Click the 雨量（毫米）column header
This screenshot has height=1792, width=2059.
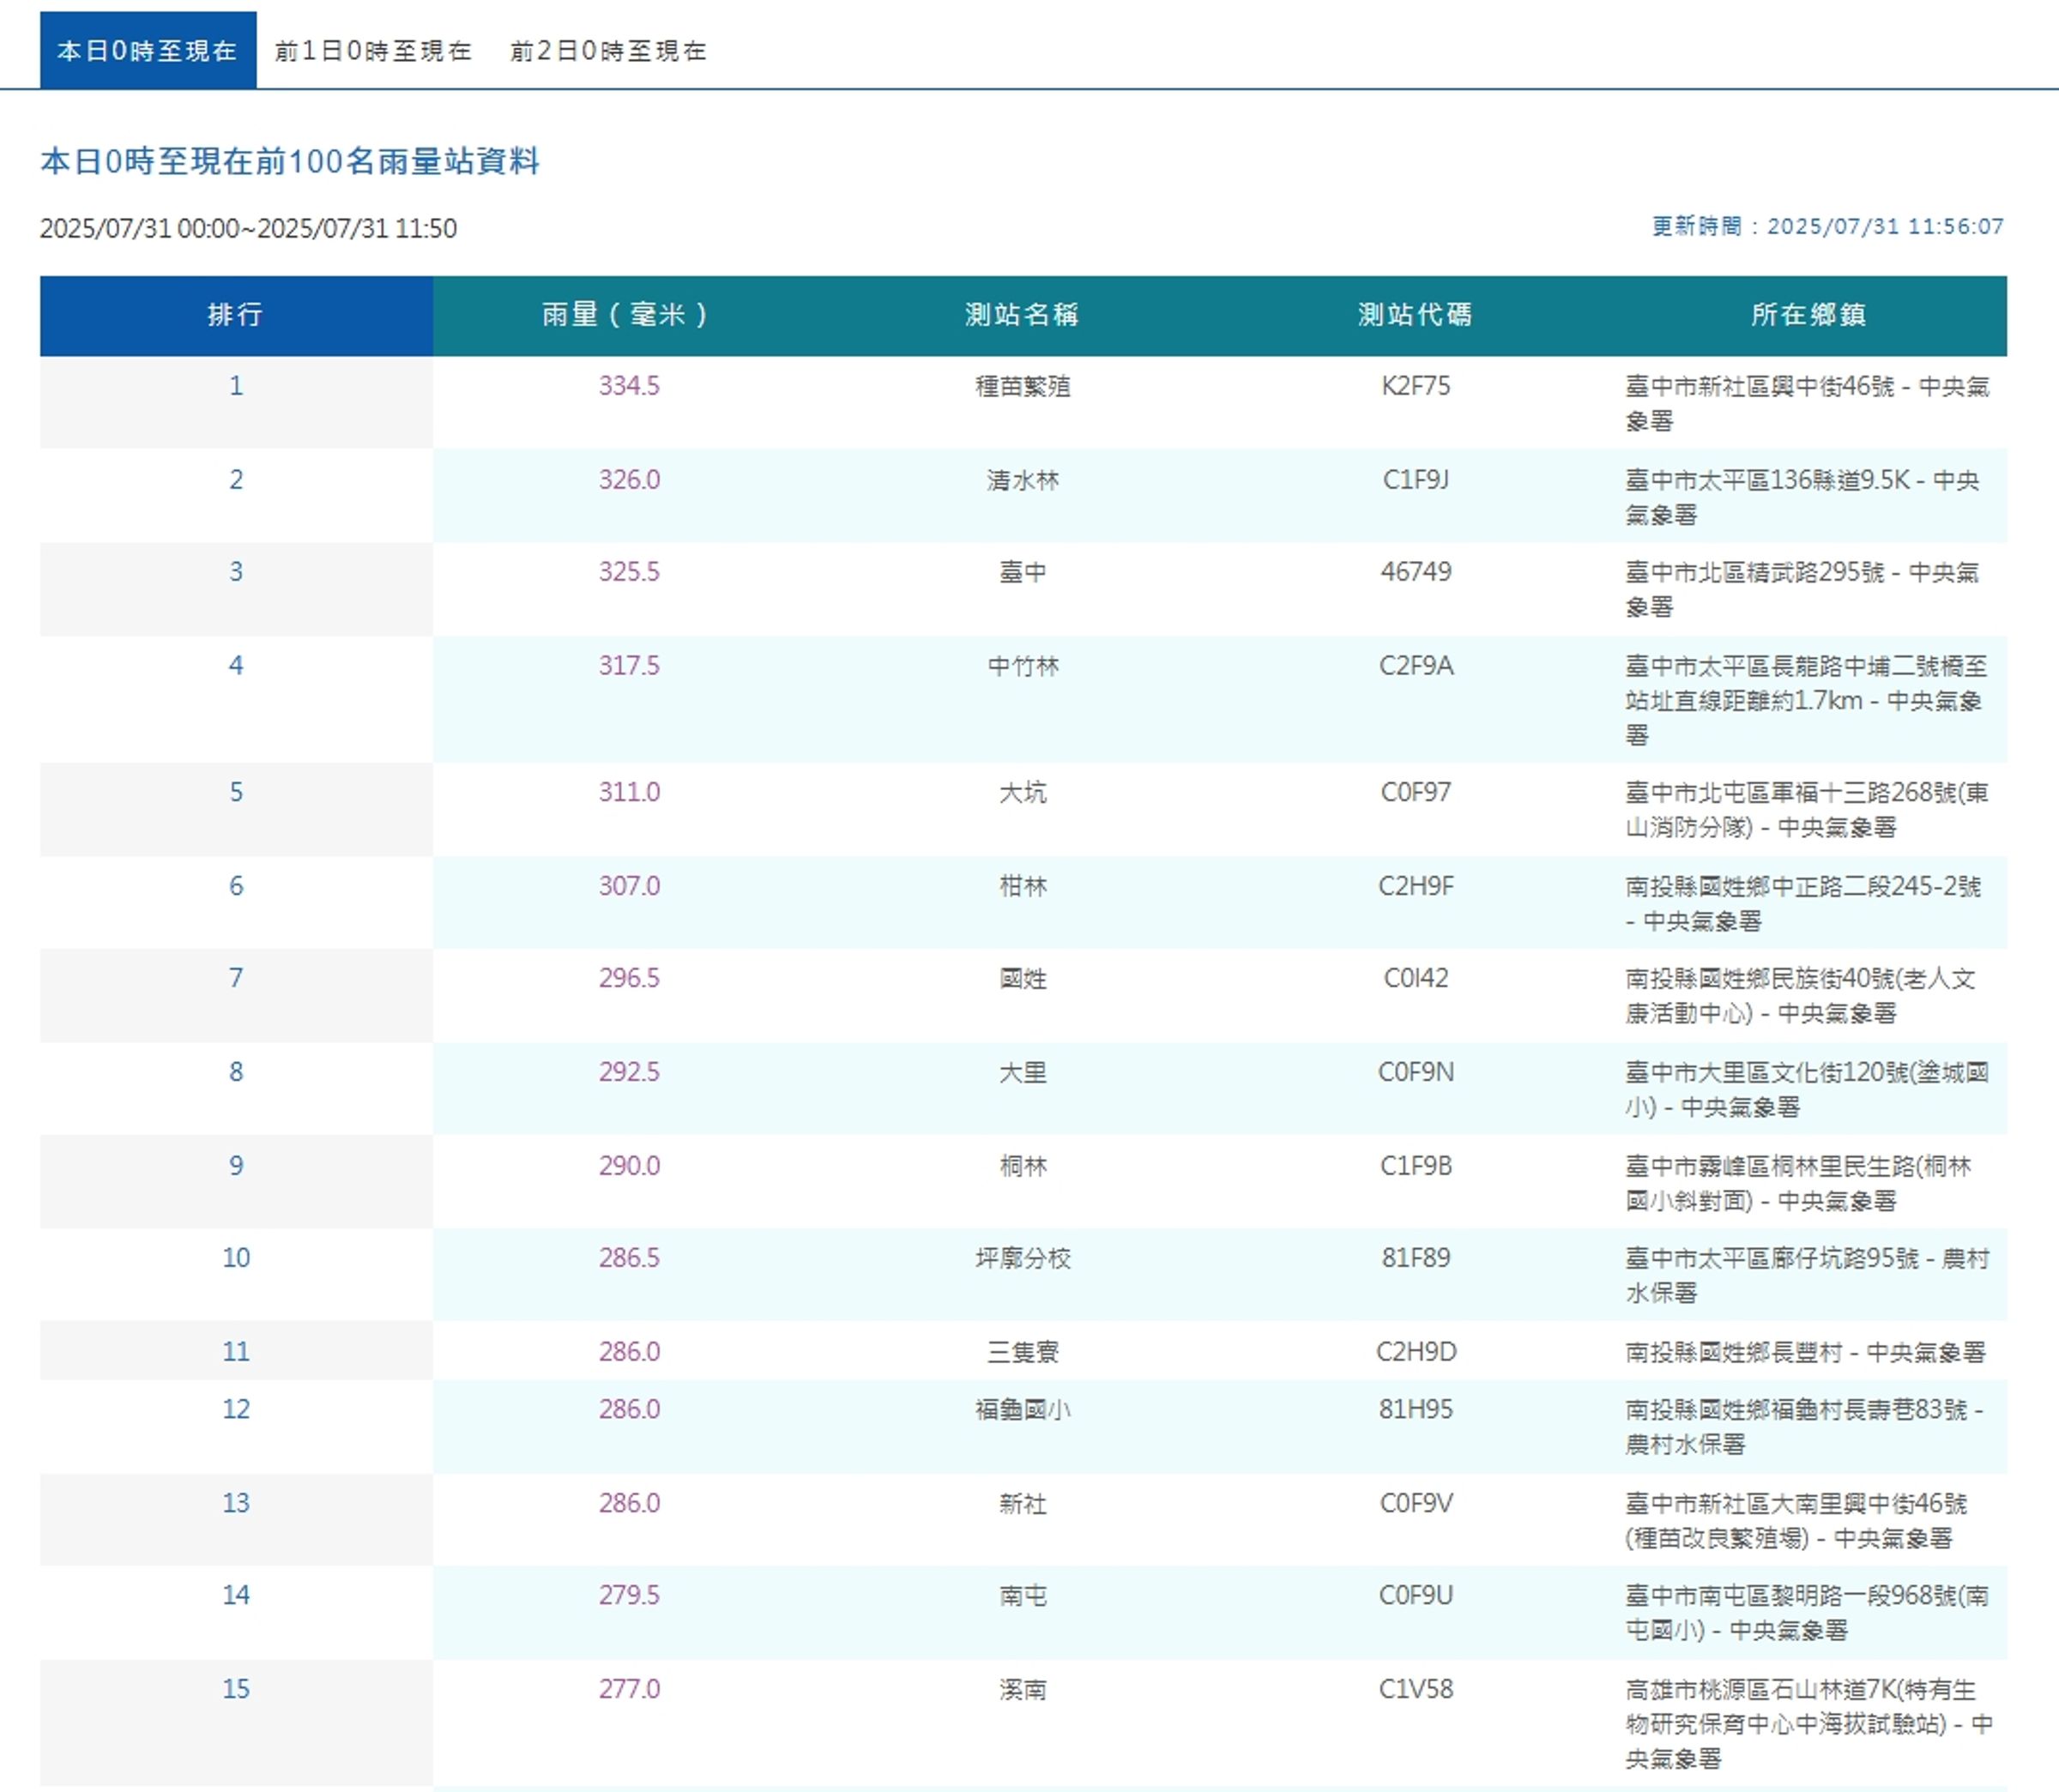[x=629, y=315]
